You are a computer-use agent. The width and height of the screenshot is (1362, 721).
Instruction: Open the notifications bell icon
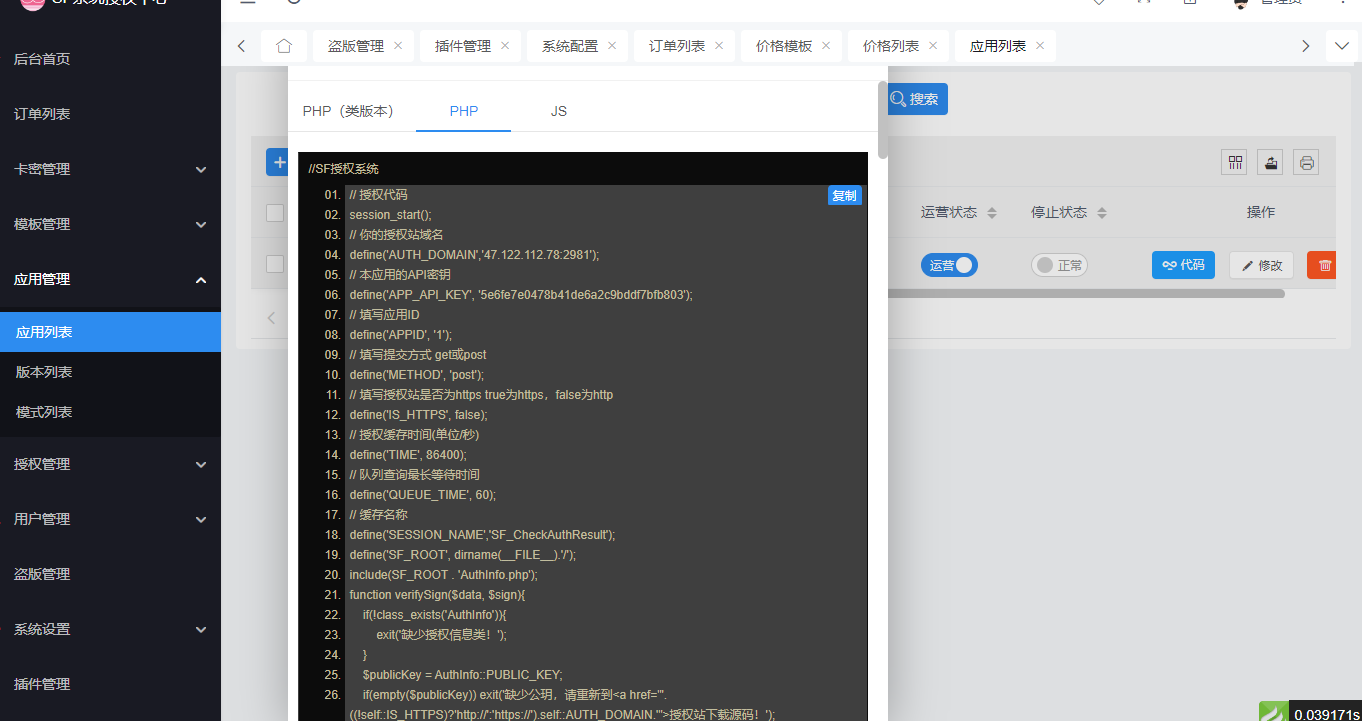pyautogui.click(x=1097, y=3)
